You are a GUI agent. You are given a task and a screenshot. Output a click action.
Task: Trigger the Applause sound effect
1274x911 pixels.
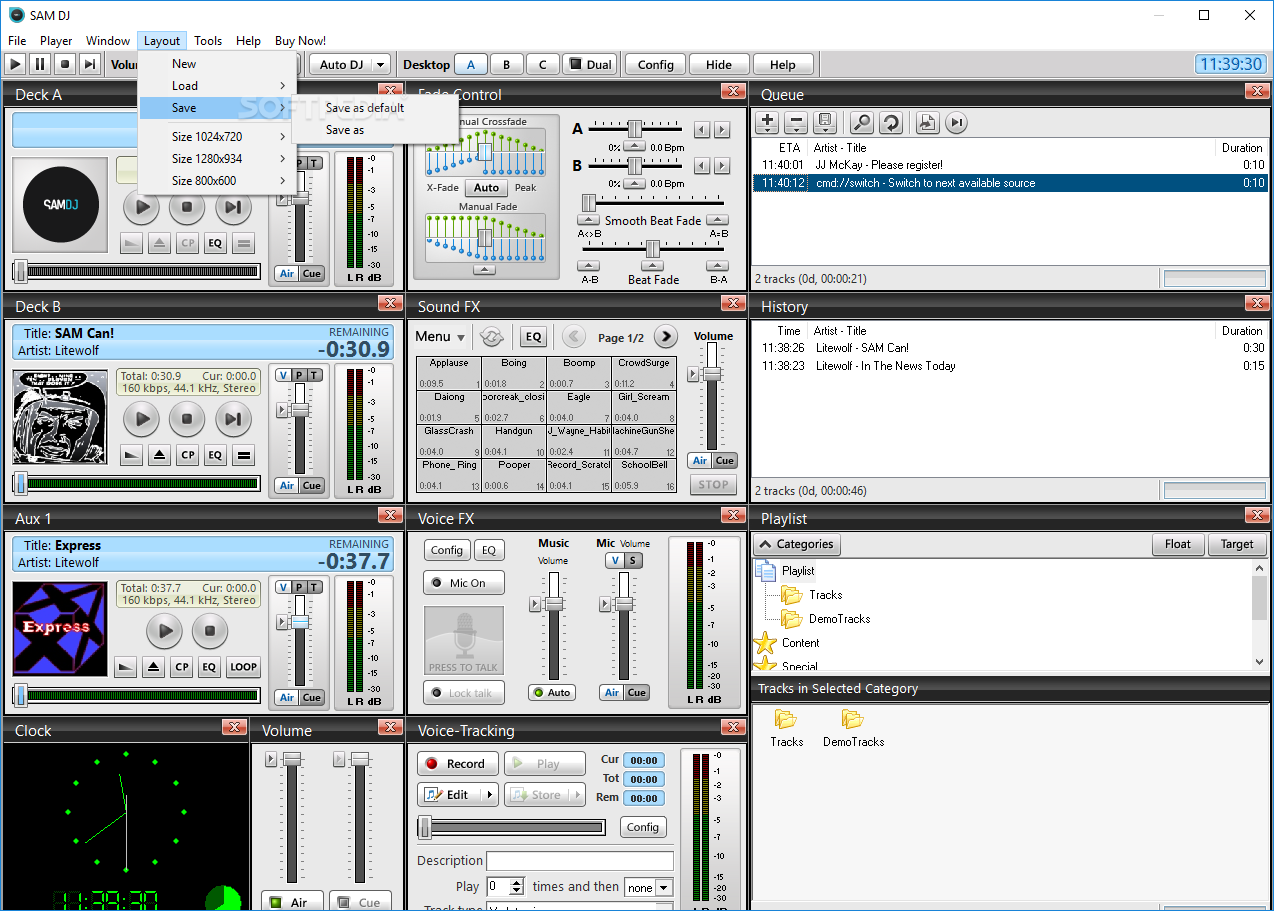point(449,373)
